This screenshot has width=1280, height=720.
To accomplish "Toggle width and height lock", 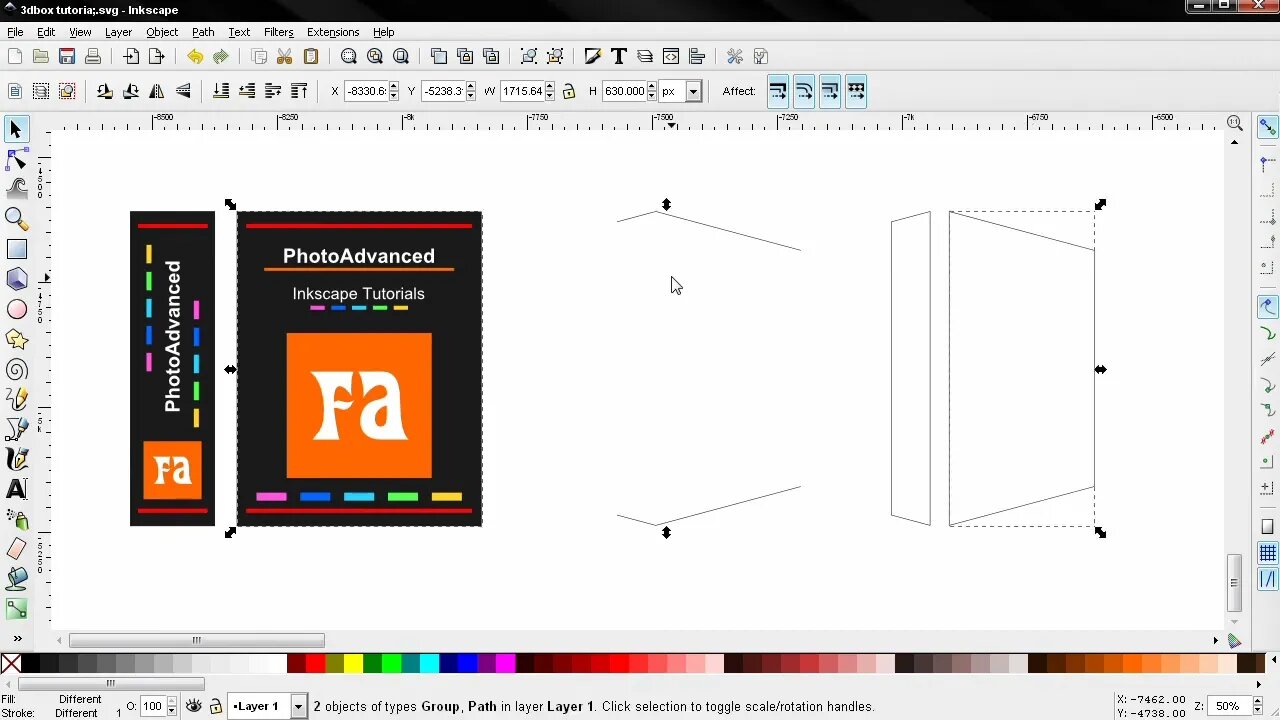I will pyautogui.click(x=569, y=91).
